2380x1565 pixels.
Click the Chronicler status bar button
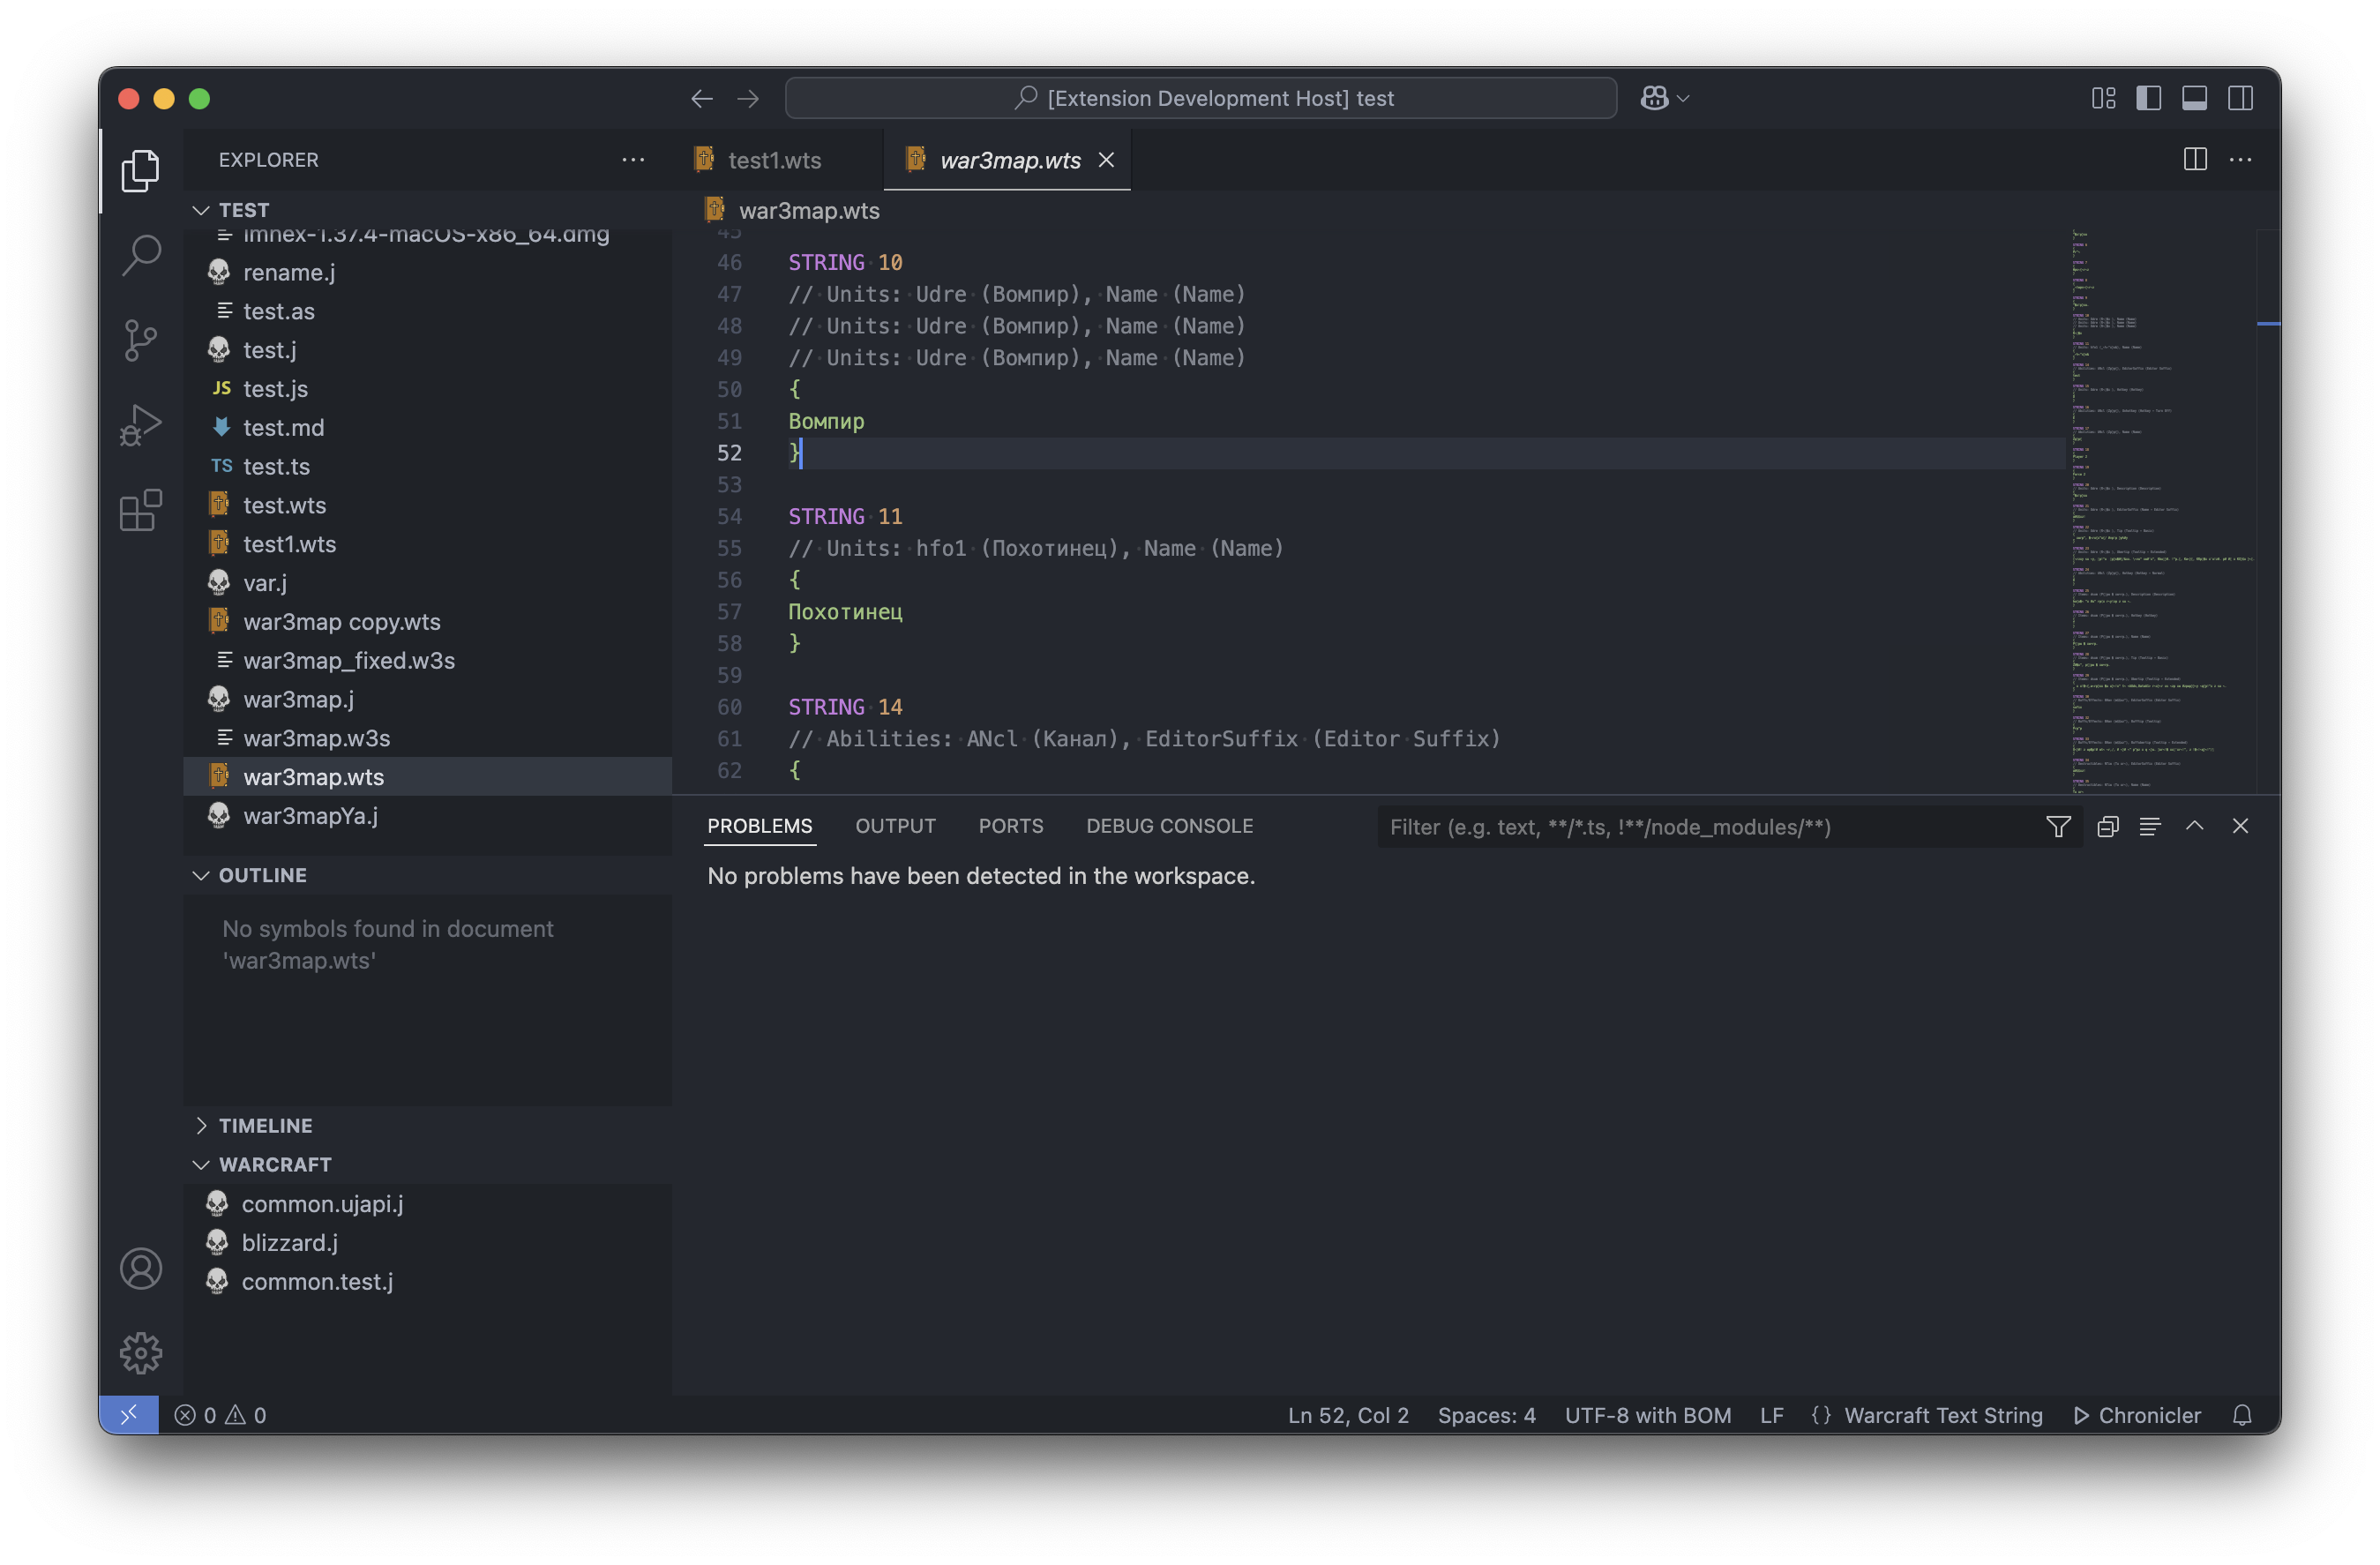[2138, 1415]
